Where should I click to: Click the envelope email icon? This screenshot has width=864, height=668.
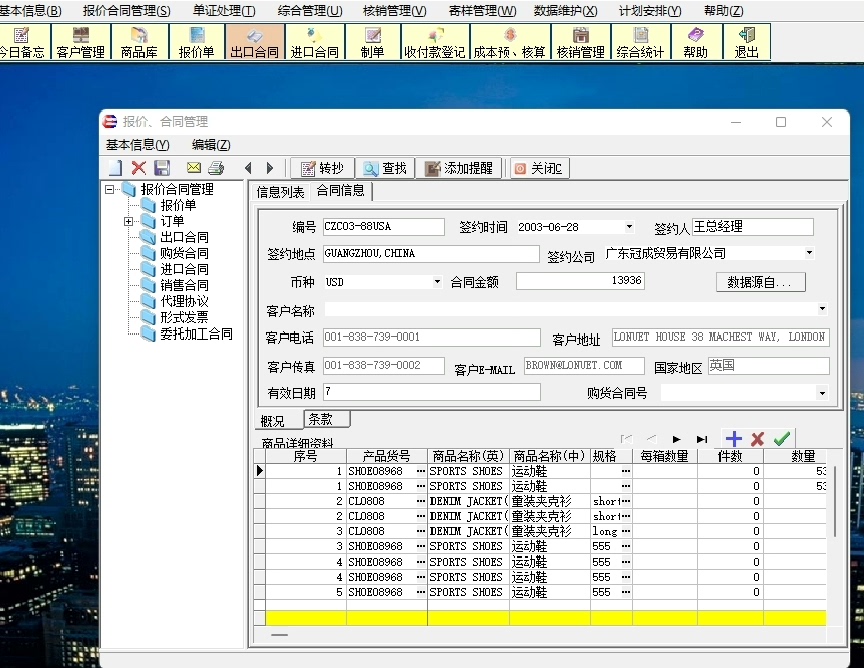194,168
